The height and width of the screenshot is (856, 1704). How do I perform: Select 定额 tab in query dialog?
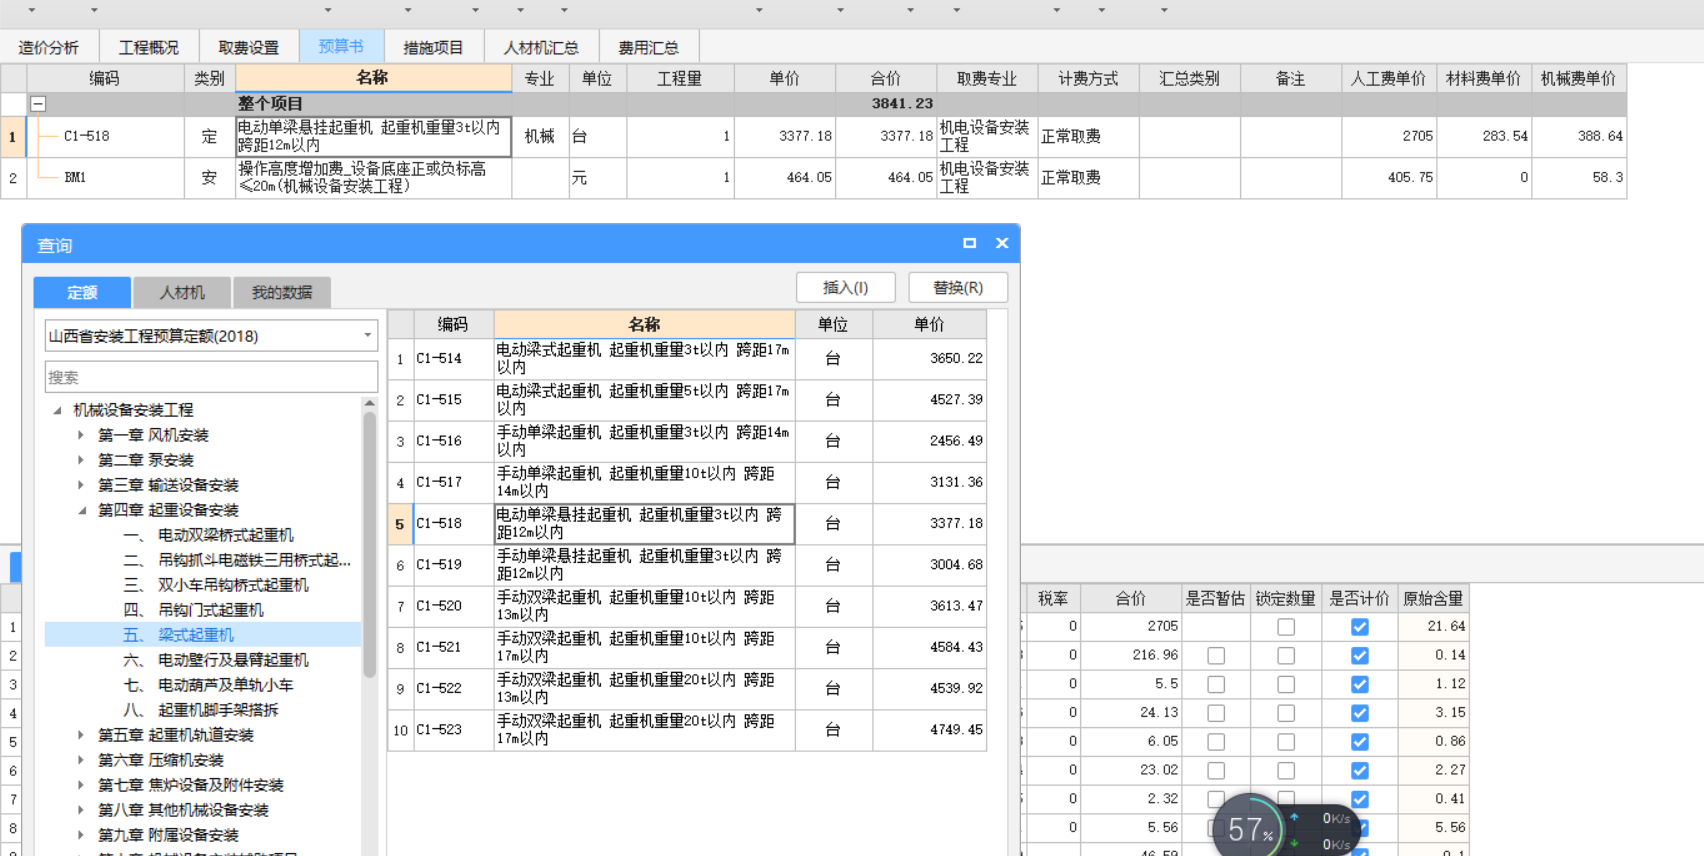tap(82, 292)
